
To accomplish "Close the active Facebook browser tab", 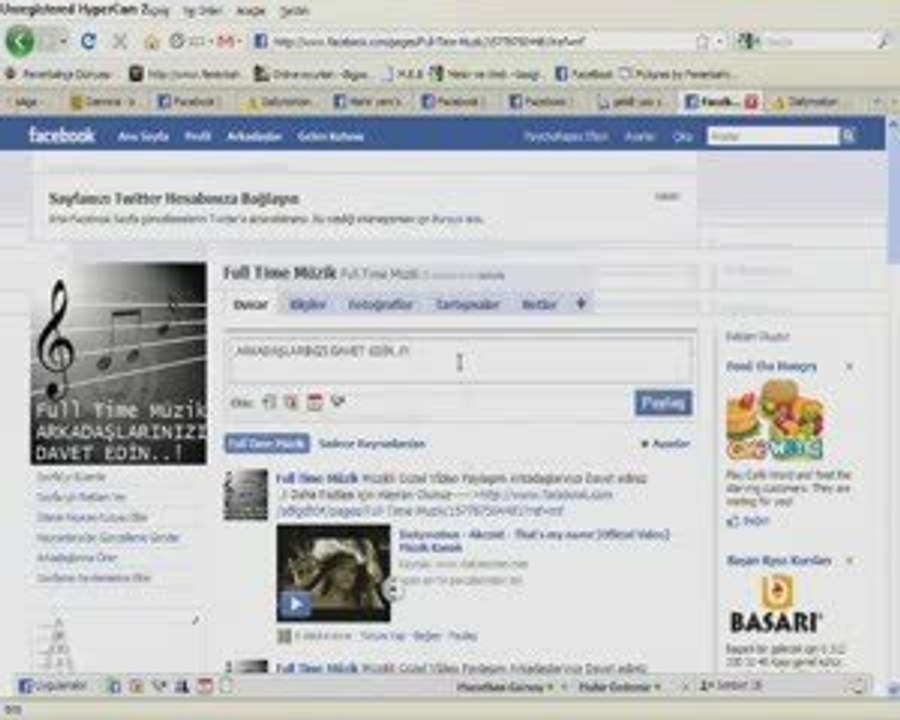I will pyautogui.click(x=751, y=102).
